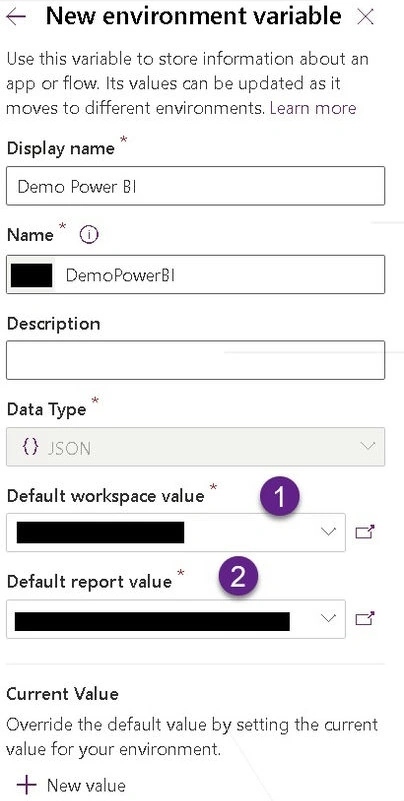Open workspace in new window icon
The width and height of the screenshot is (404, 801).
365,532
